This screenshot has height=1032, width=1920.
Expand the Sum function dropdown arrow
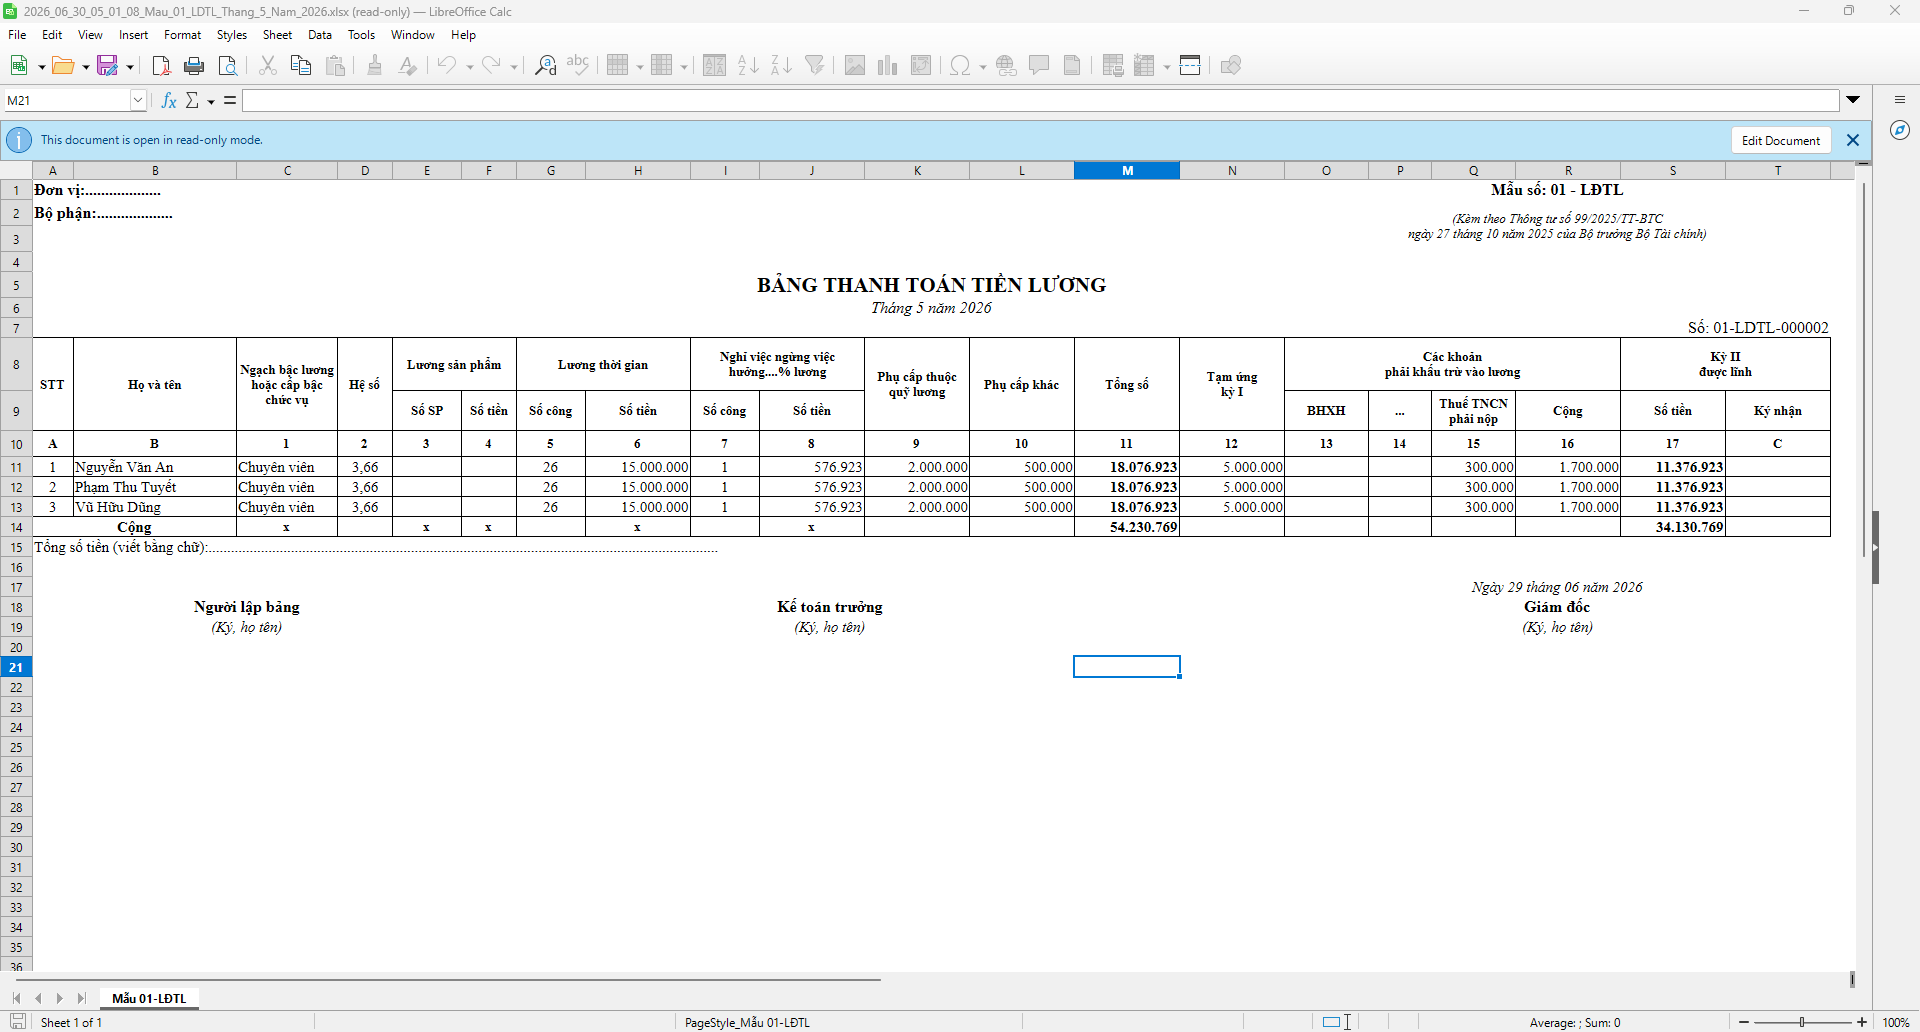pyautogui.click(x=211, y=101)
